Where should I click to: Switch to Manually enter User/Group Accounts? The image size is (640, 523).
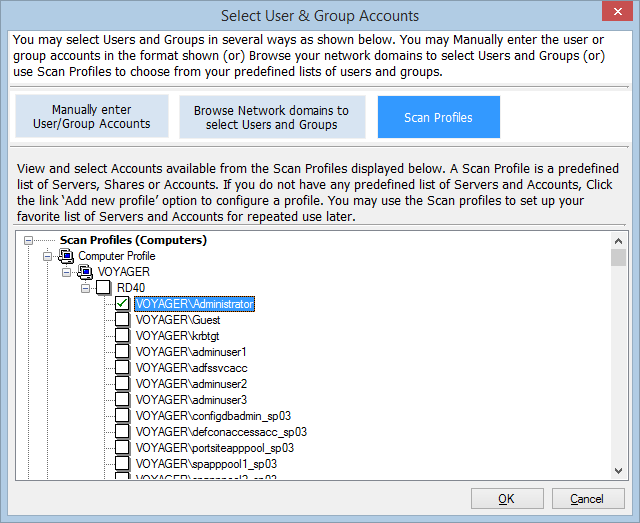coord(92,117)
